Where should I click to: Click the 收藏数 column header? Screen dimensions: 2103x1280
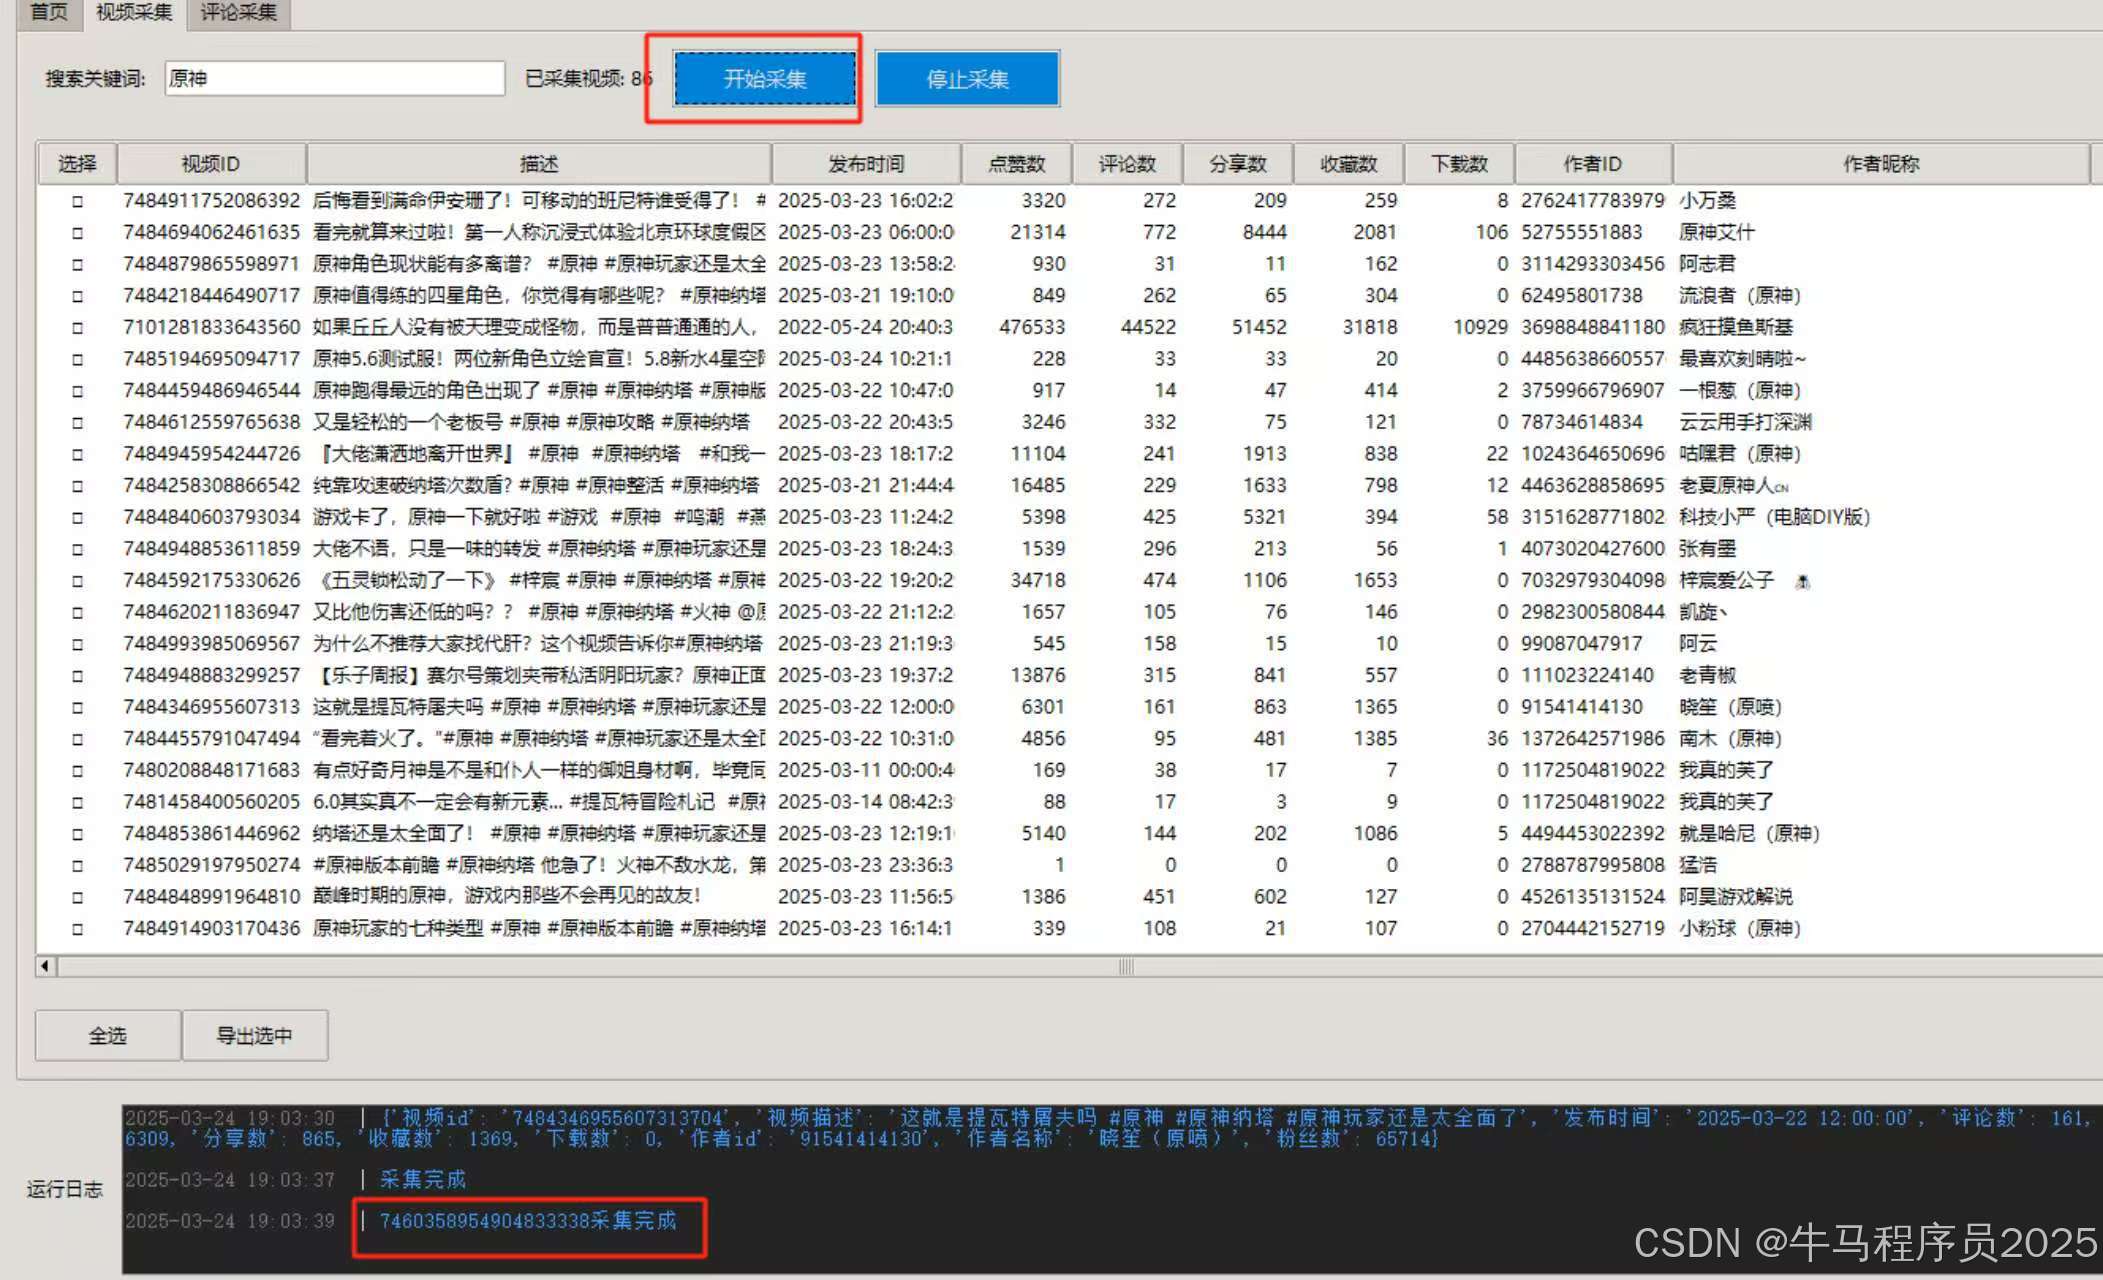tap(1348, 164)
